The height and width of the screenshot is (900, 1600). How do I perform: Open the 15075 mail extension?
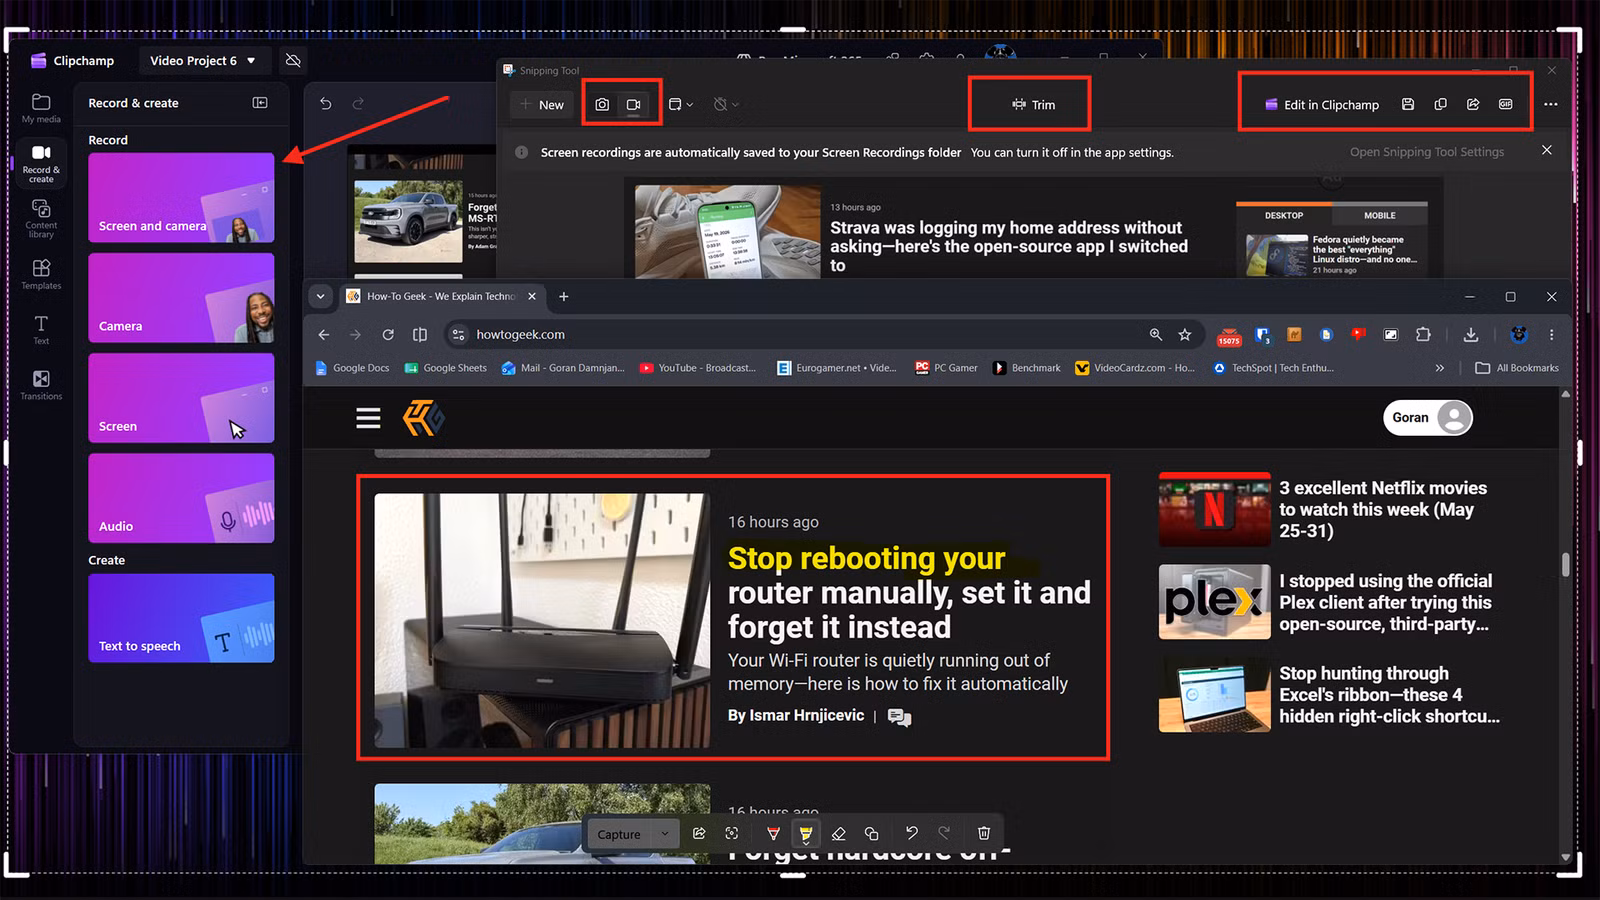click(1229, 336)
